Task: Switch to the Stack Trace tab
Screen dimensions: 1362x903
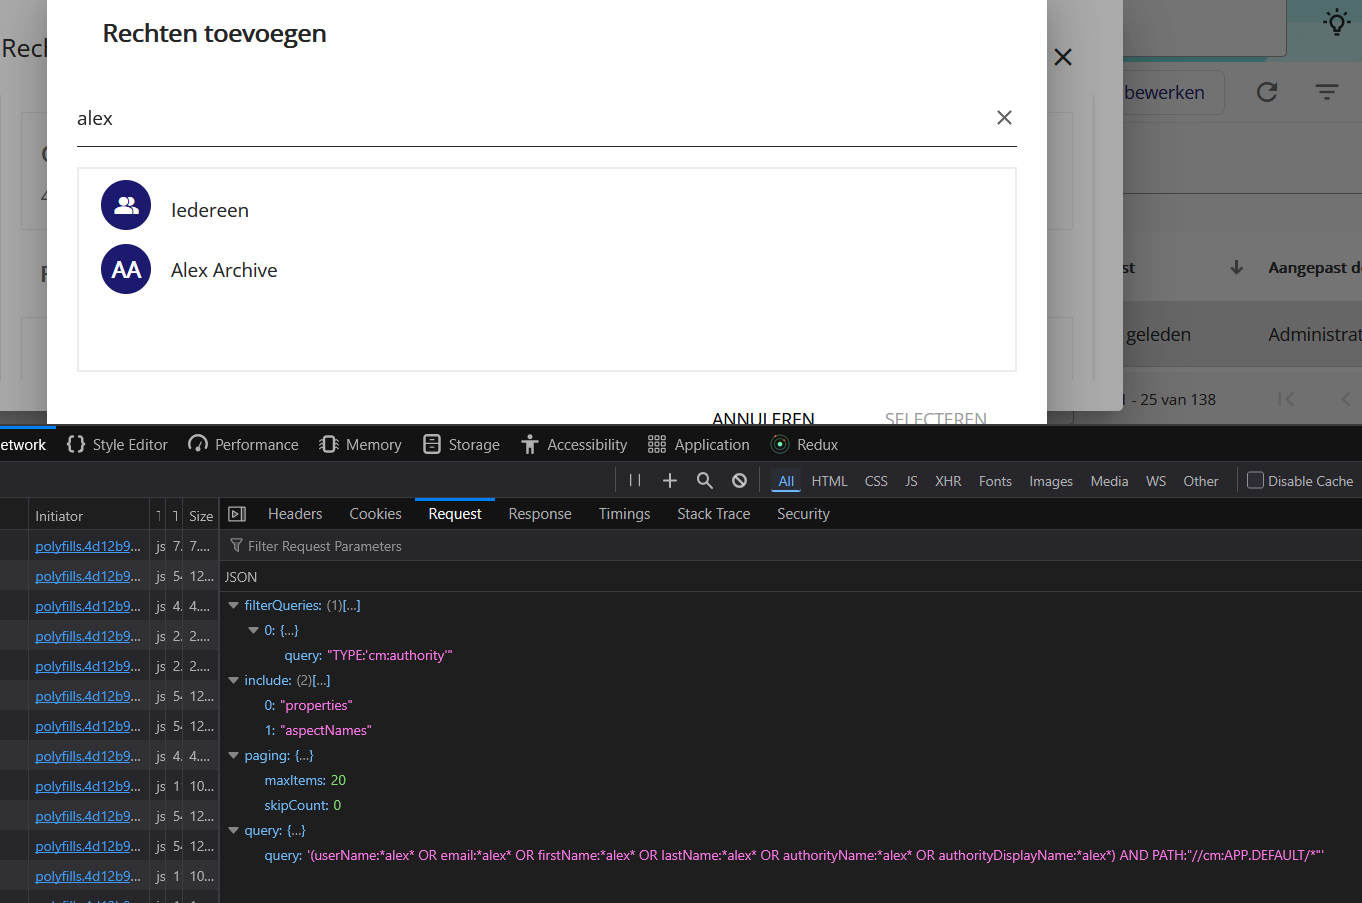Action: coord(713,514)
